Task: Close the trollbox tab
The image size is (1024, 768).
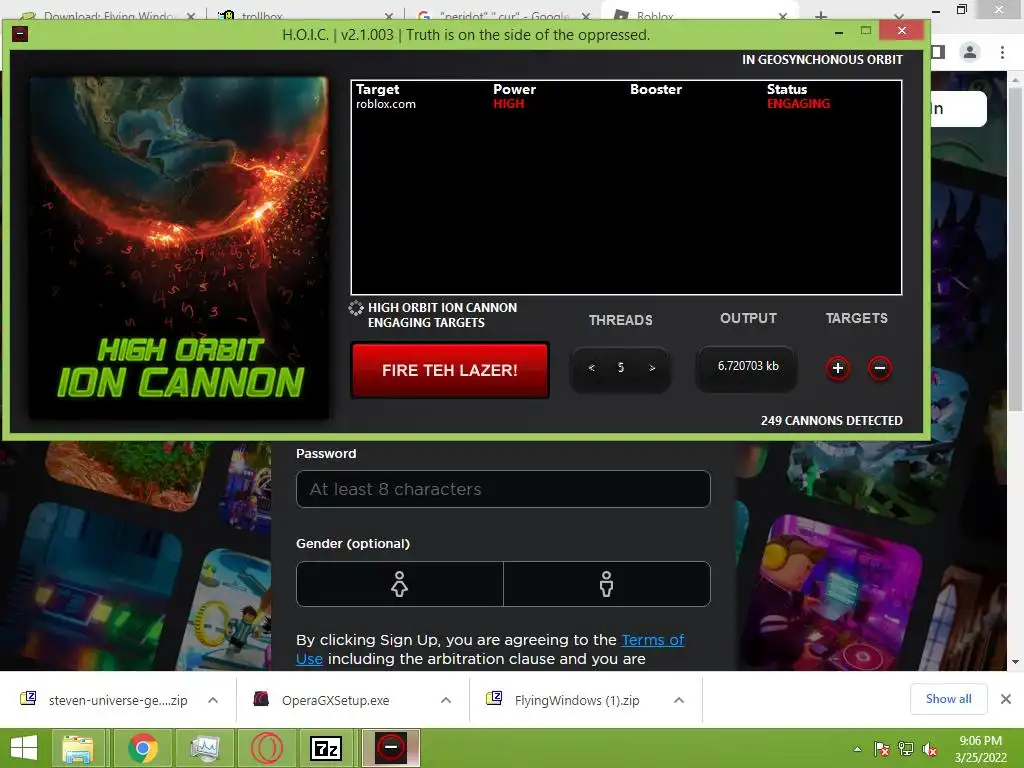Action: [x=389, y=16]
